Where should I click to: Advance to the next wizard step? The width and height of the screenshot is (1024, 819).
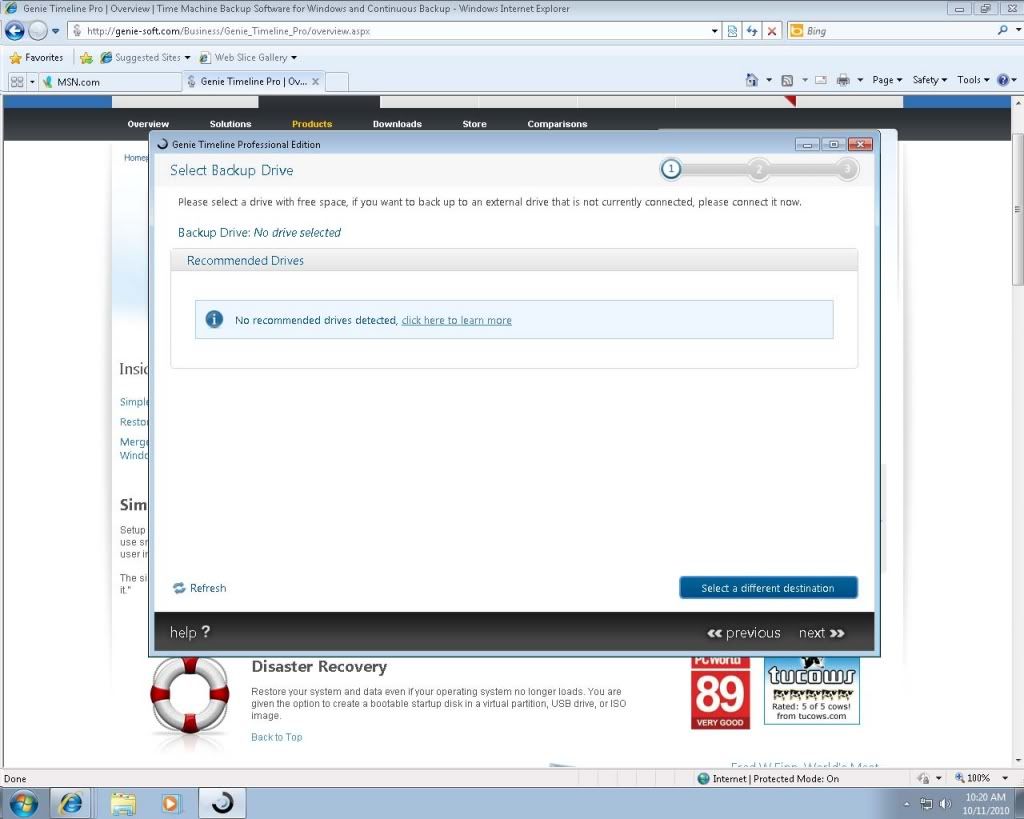(822, 633)
